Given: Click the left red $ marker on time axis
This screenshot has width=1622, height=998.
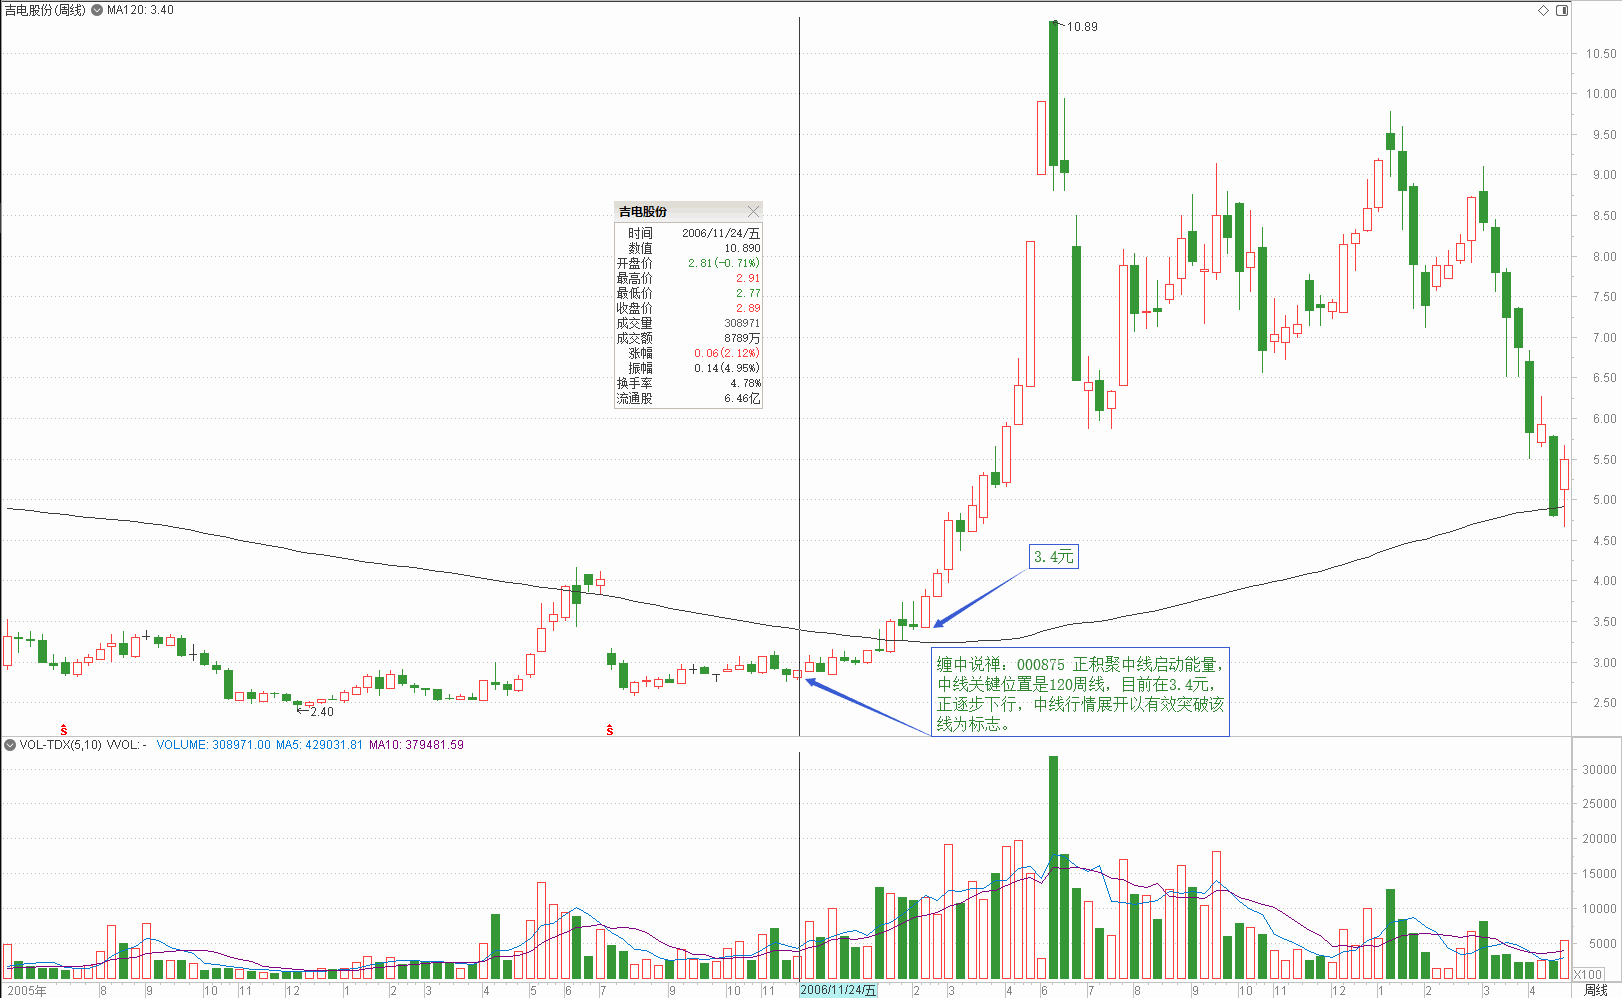Looking at the screenshot, I should point(64,731).
